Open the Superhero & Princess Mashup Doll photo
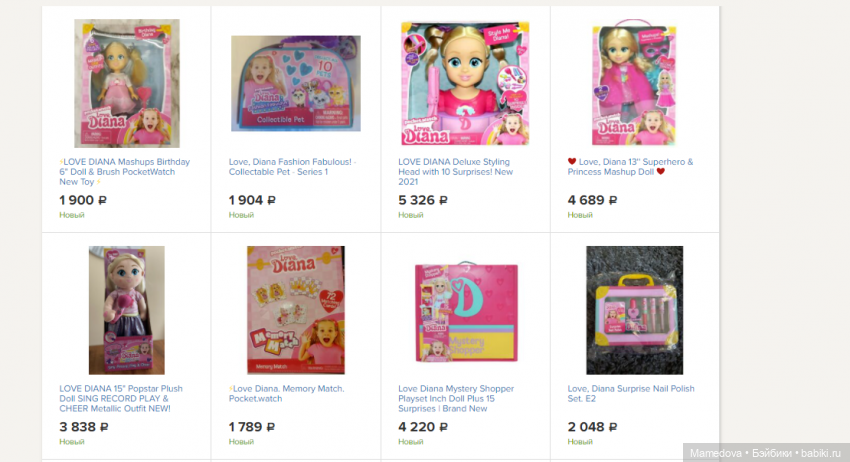The width and height of the screenshot is (850, 462). (634, 82)
